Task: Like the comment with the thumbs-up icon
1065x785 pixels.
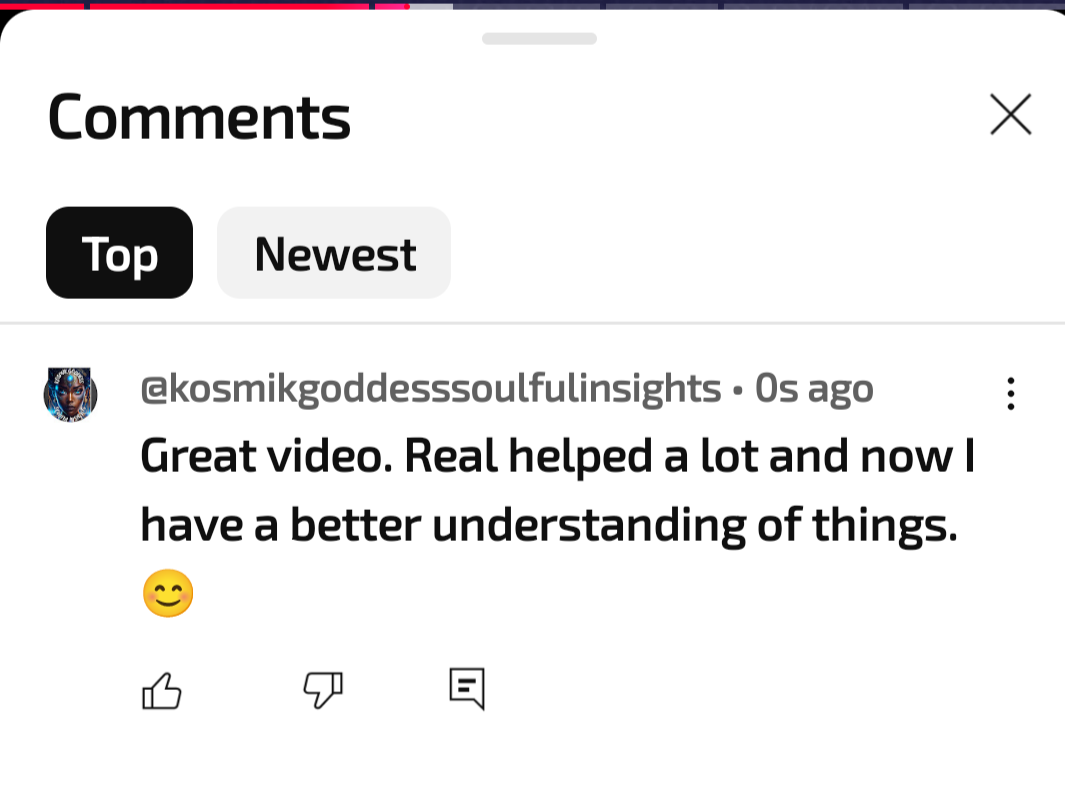Action: click(x=162, y=691)
